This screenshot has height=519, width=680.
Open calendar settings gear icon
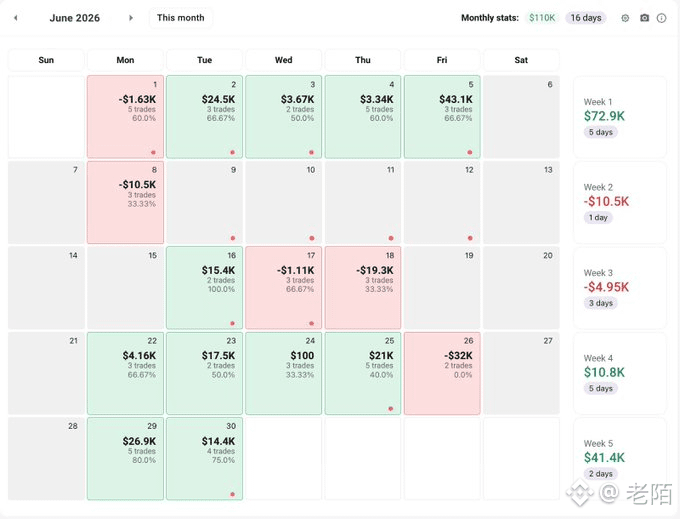click(x=625, y=18)
